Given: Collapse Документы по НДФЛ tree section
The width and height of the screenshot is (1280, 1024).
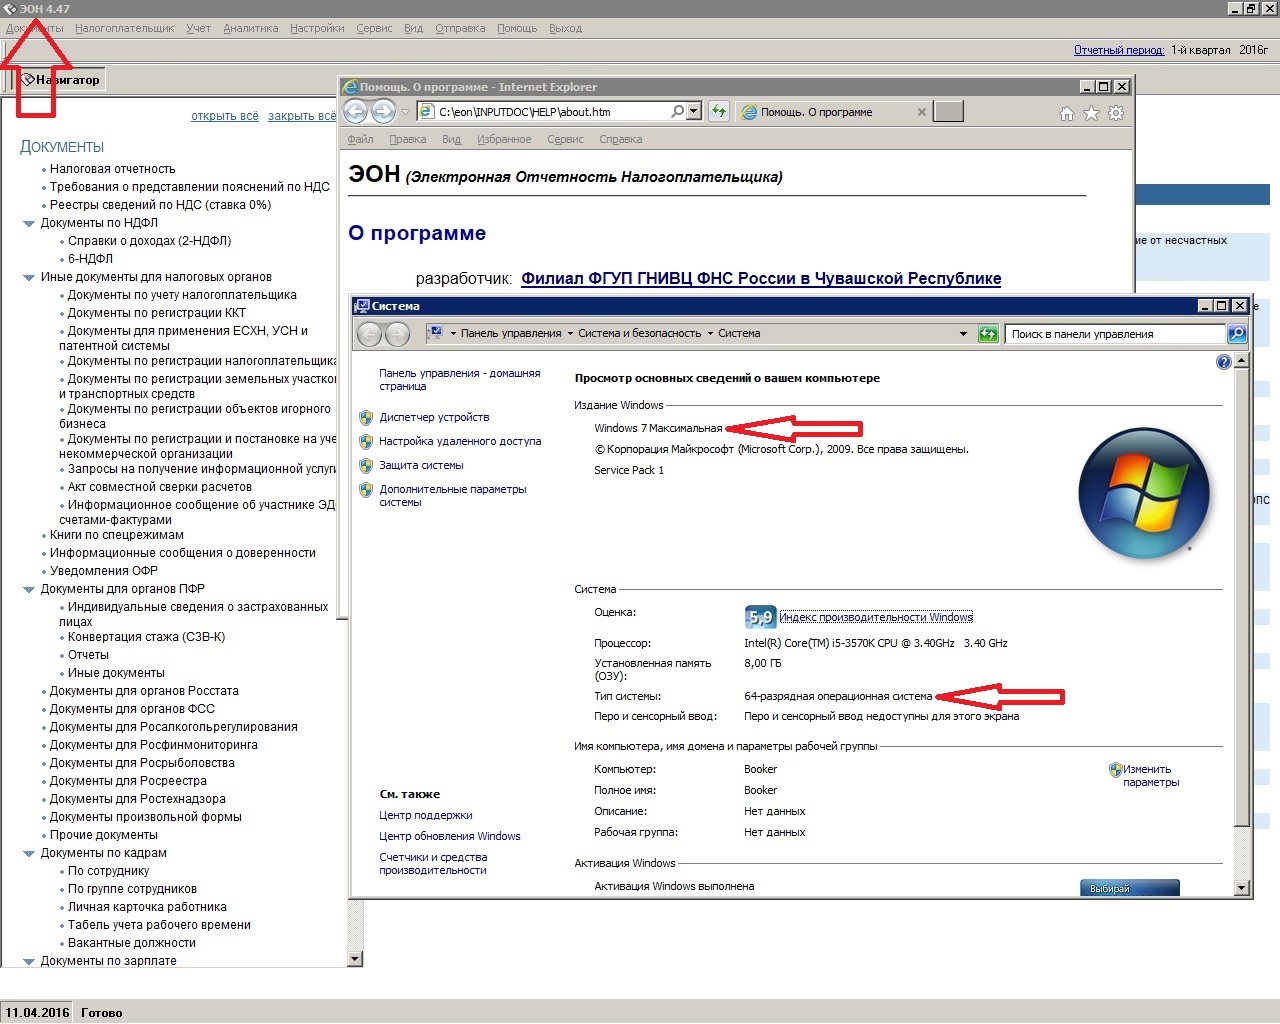Looking at the screenshot, I should (x=29, y=224).
